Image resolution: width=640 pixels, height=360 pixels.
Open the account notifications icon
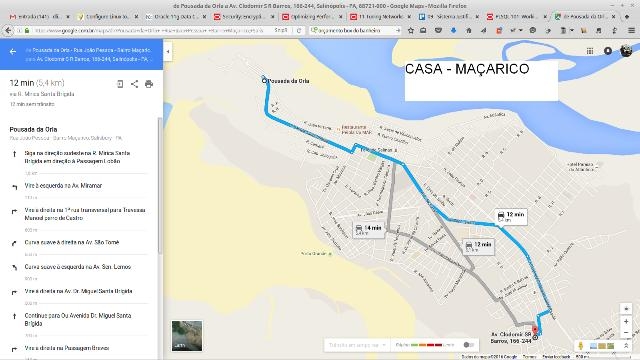click(608, 51)
